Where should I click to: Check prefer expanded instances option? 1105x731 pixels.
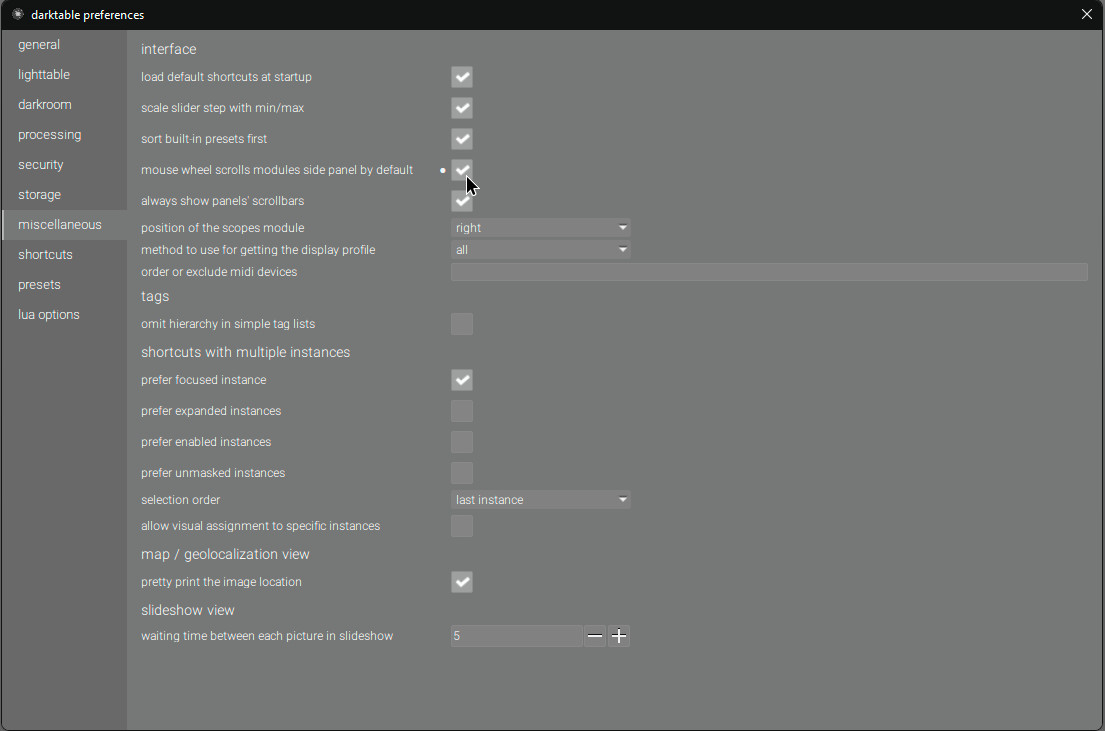coord(461,411)
